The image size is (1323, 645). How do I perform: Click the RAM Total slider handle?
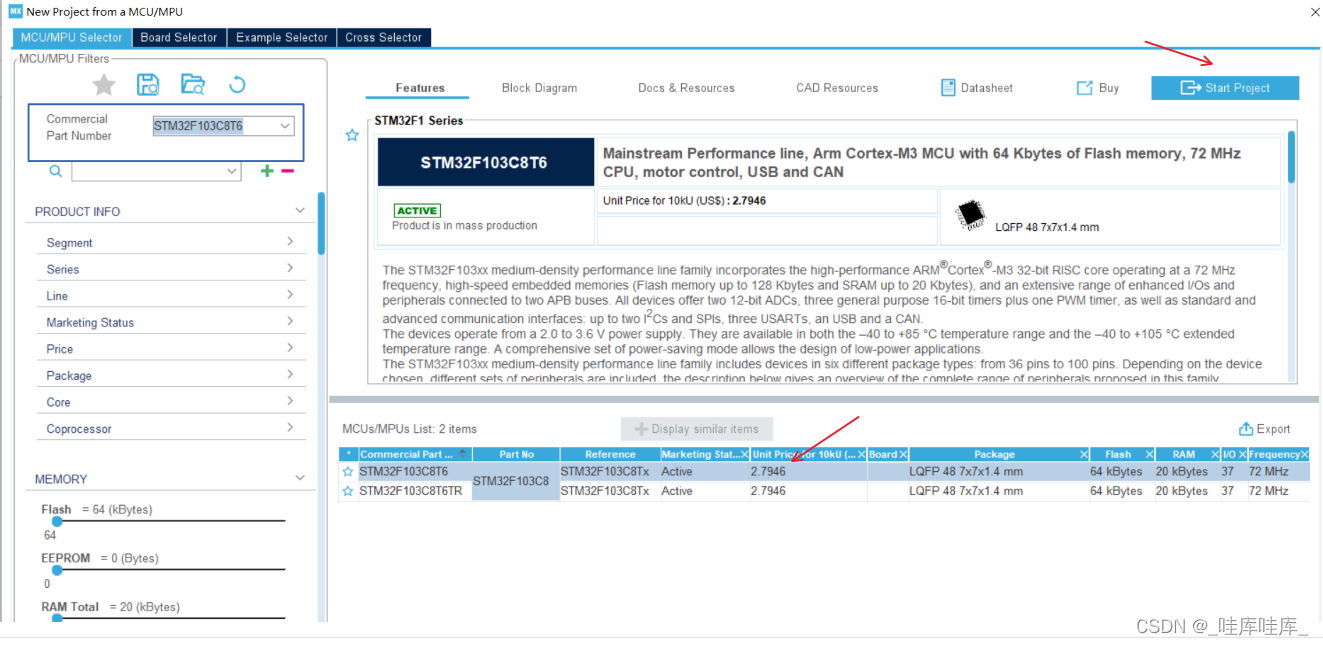pyautogui.click(x=57, y=618)
